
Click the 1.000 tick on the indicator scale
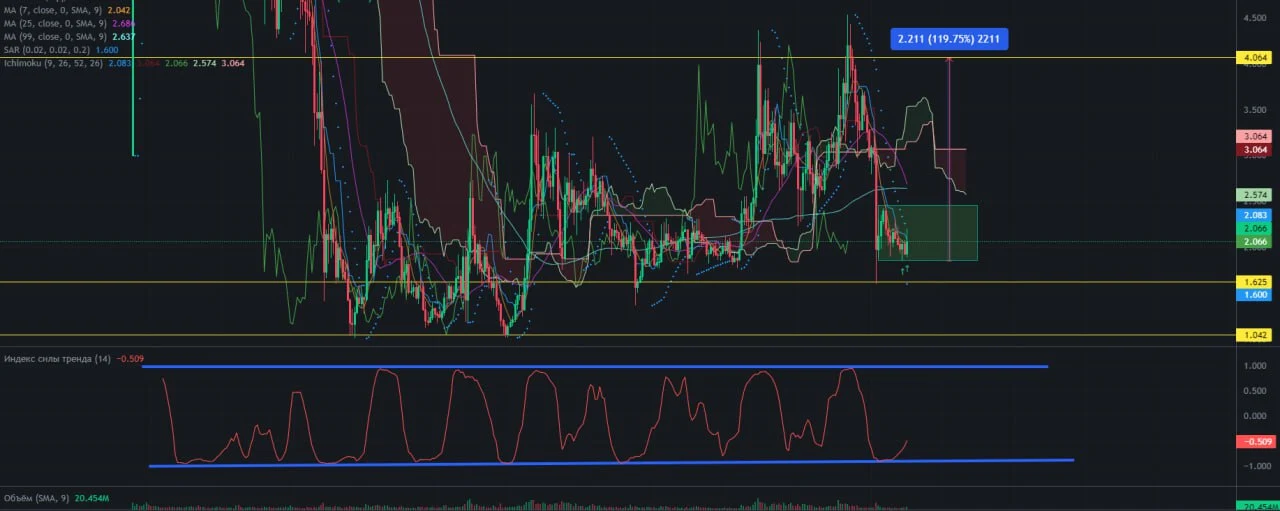(1256, 366)
